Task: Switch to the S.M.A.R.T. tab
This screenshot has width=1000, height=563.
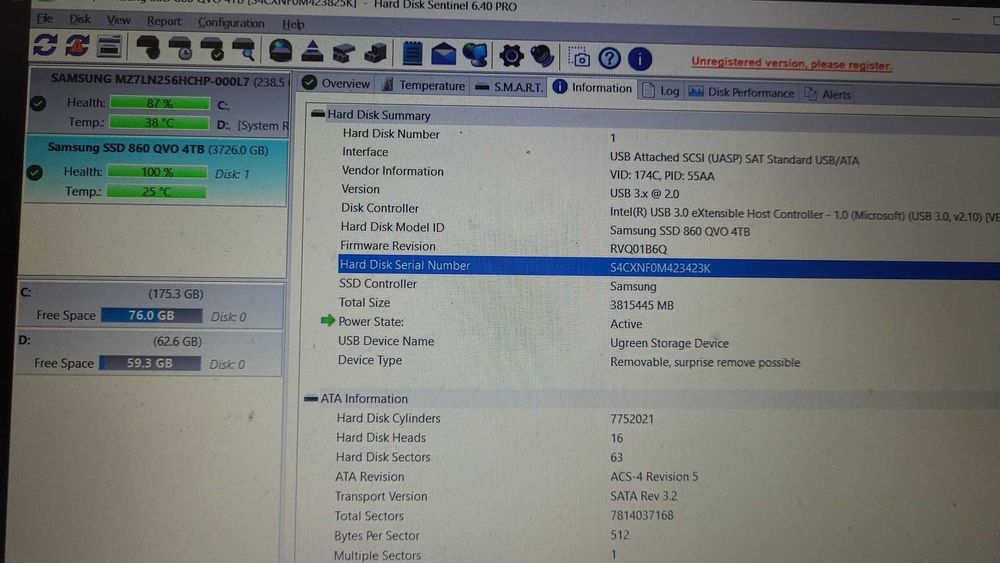Action: 509,87
